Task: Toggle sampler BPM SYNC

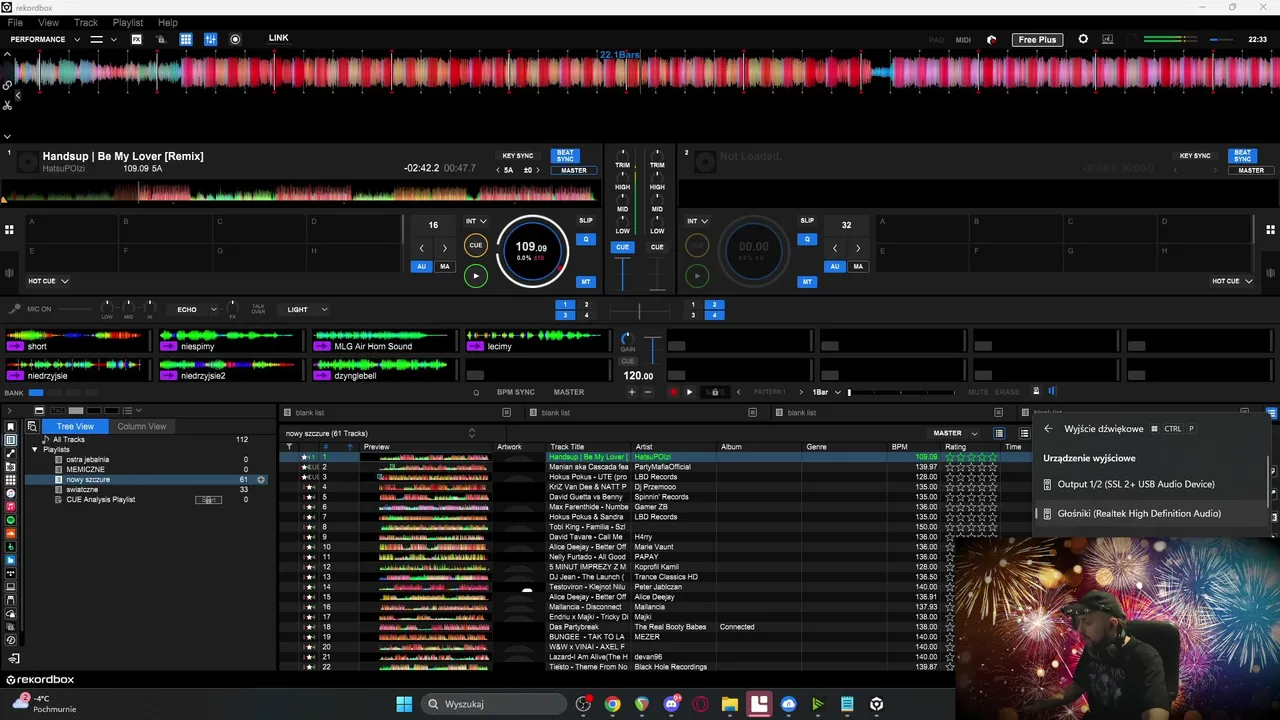Action: pyautogui.click(x=516, y=392)
